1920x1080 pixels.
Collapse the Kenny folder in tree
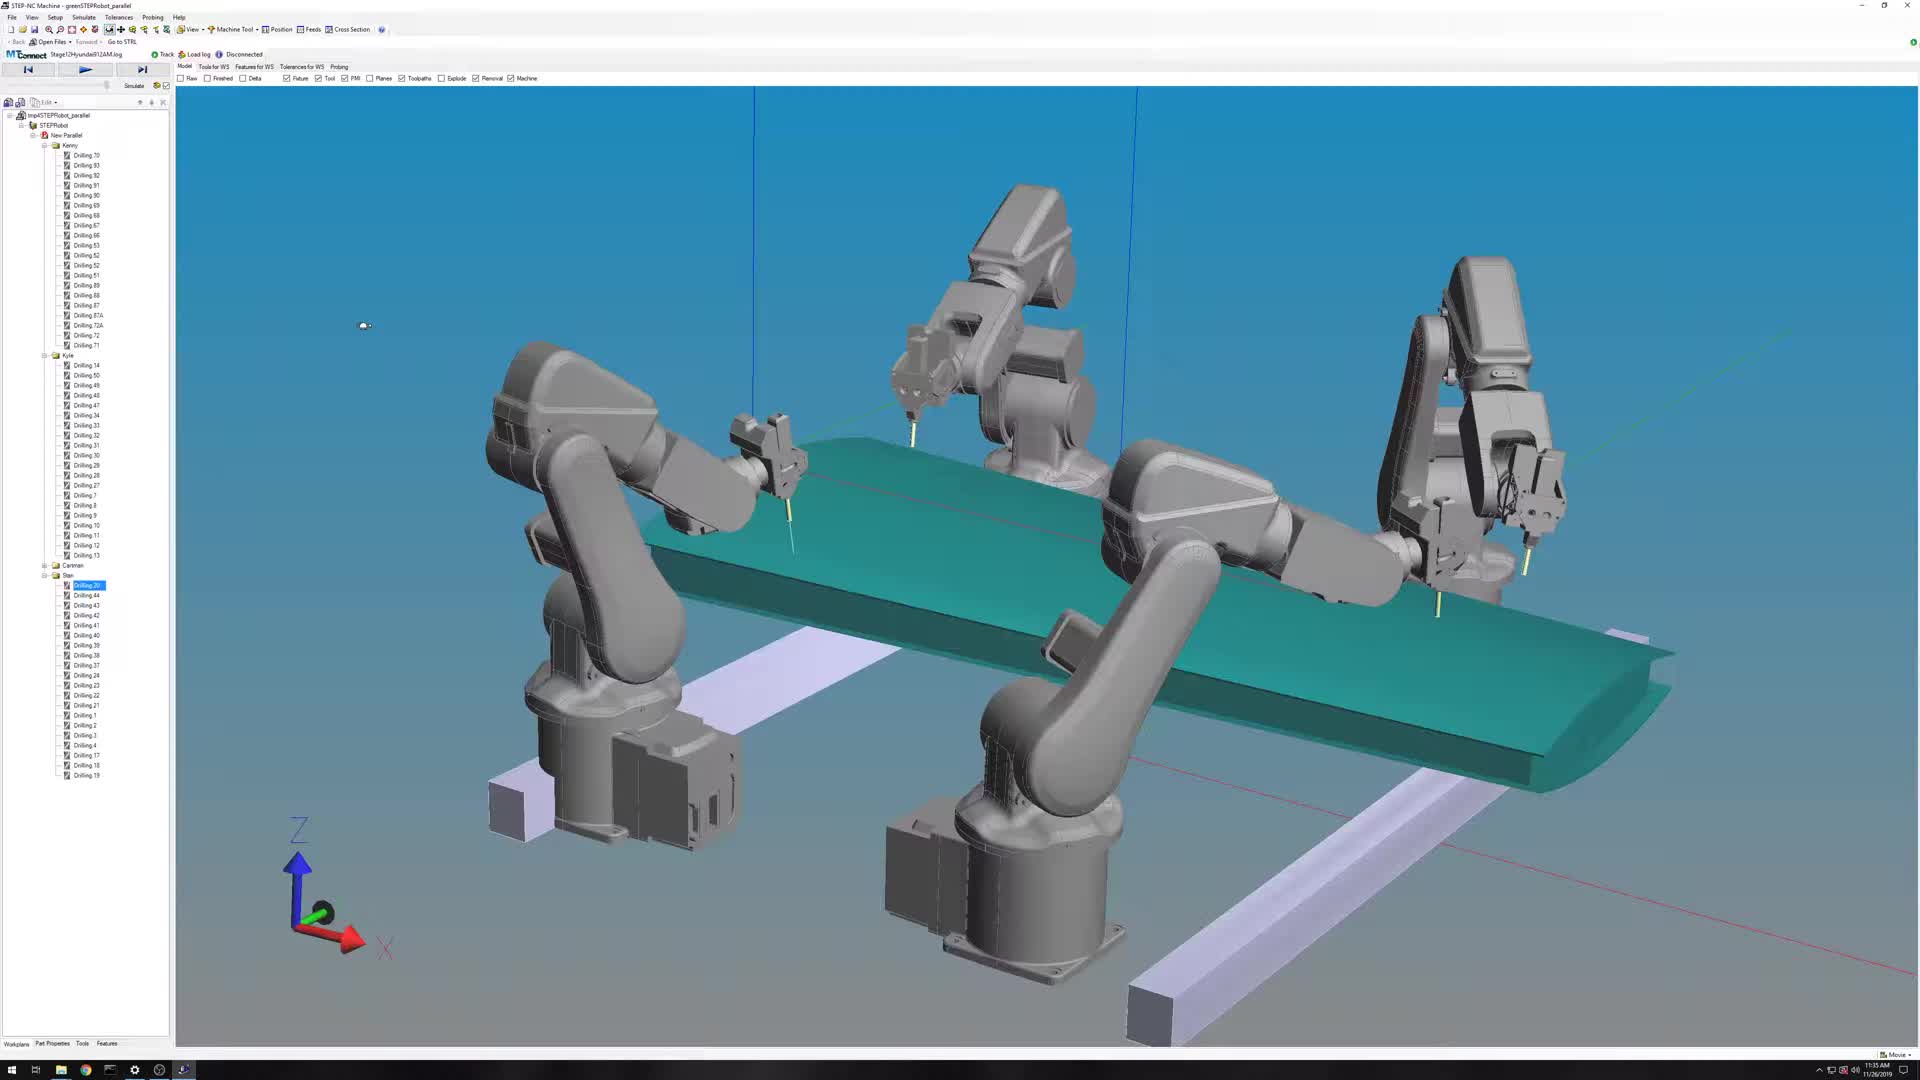pos(45,145)
